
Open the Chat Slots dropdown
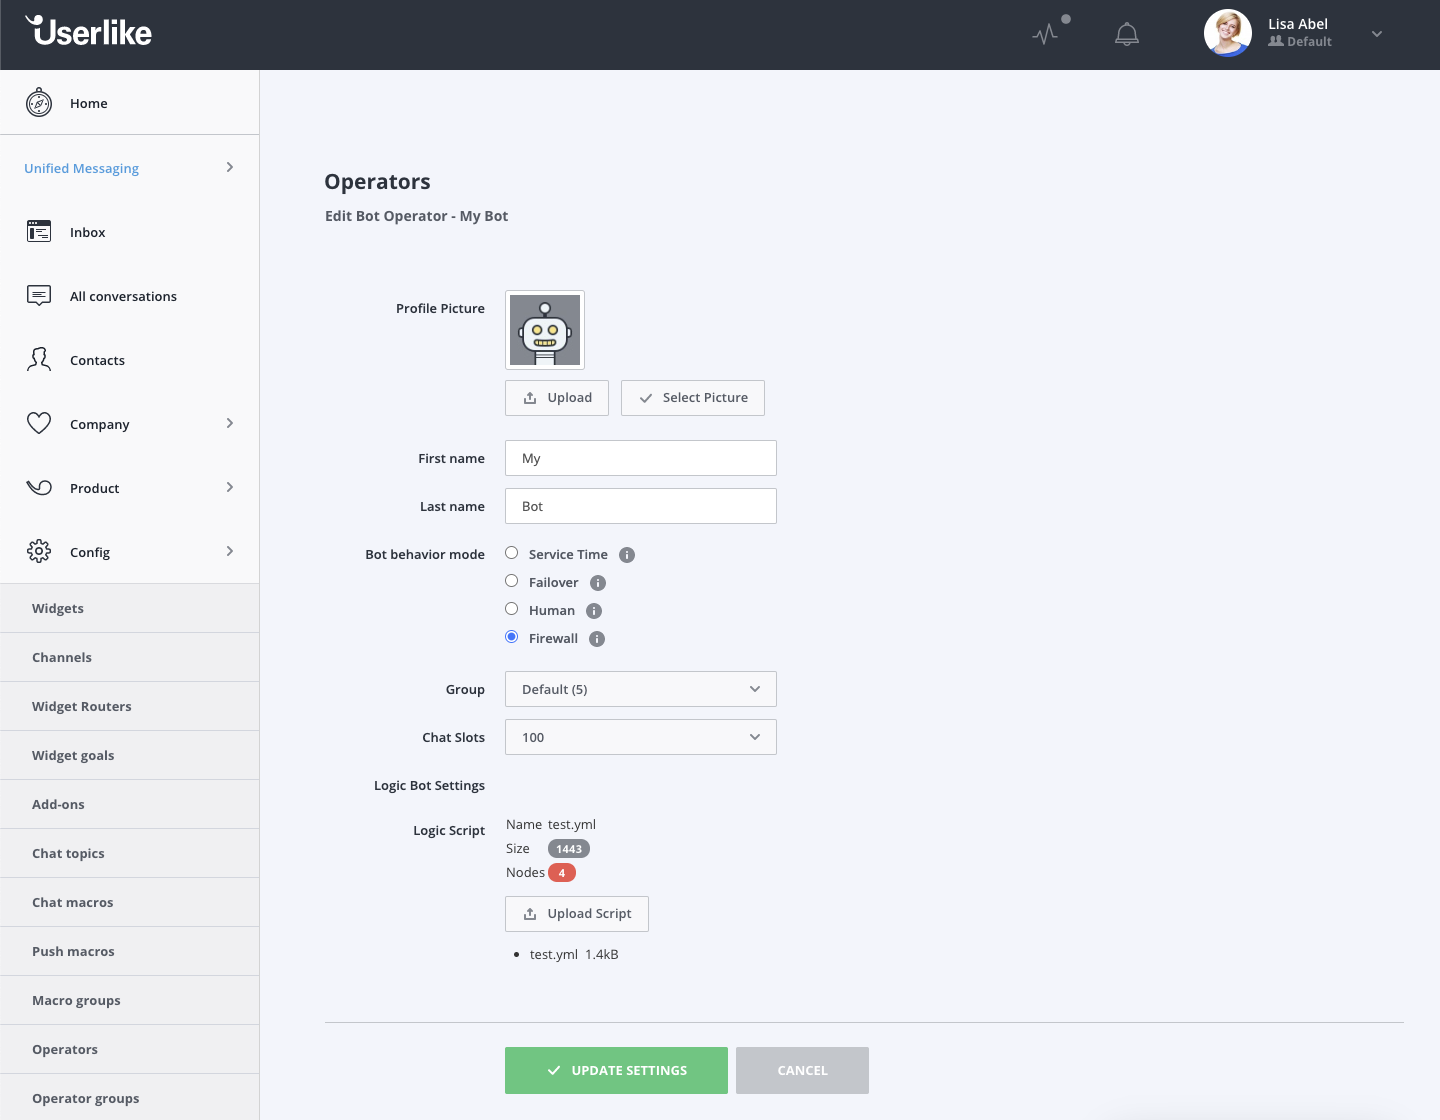pyautogui.click(x=640, y=737)
